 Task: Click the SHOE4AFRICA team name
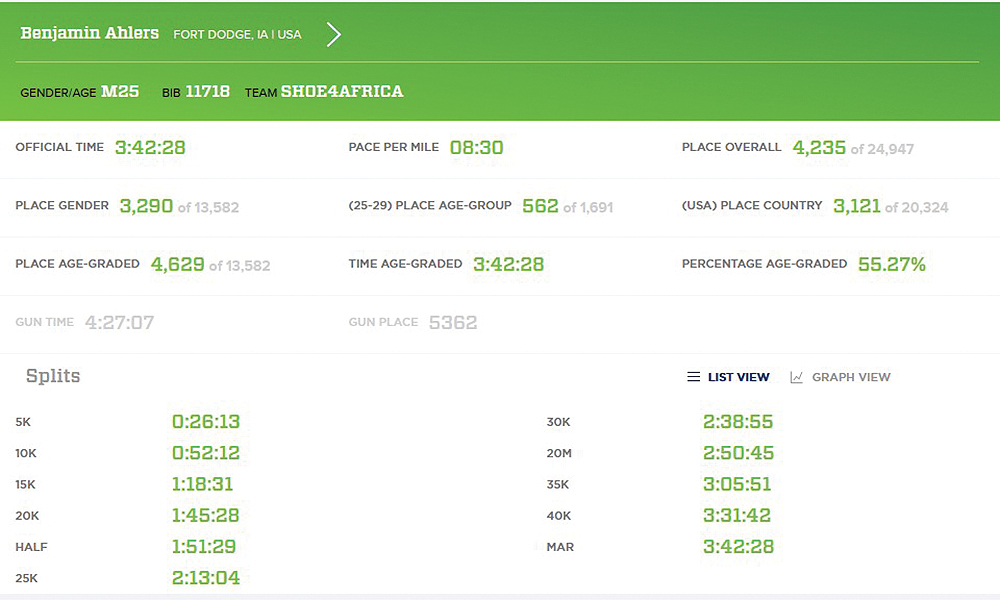(x=341, y=92)
